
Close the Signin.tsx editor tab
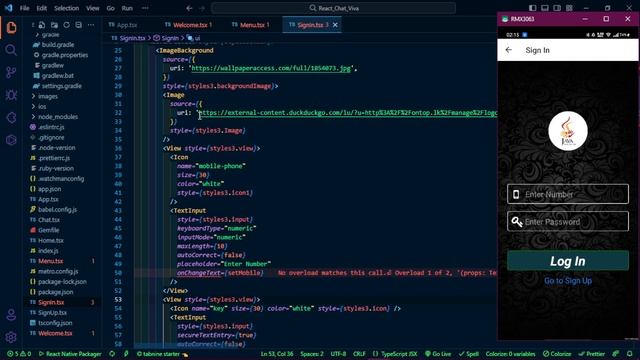click(335, 25)
